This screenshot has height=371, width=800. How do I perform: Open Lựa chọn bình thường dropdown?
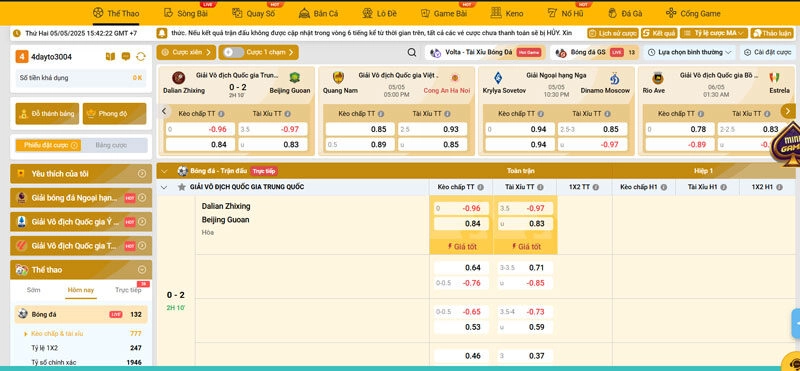click(x=690, y=52)
